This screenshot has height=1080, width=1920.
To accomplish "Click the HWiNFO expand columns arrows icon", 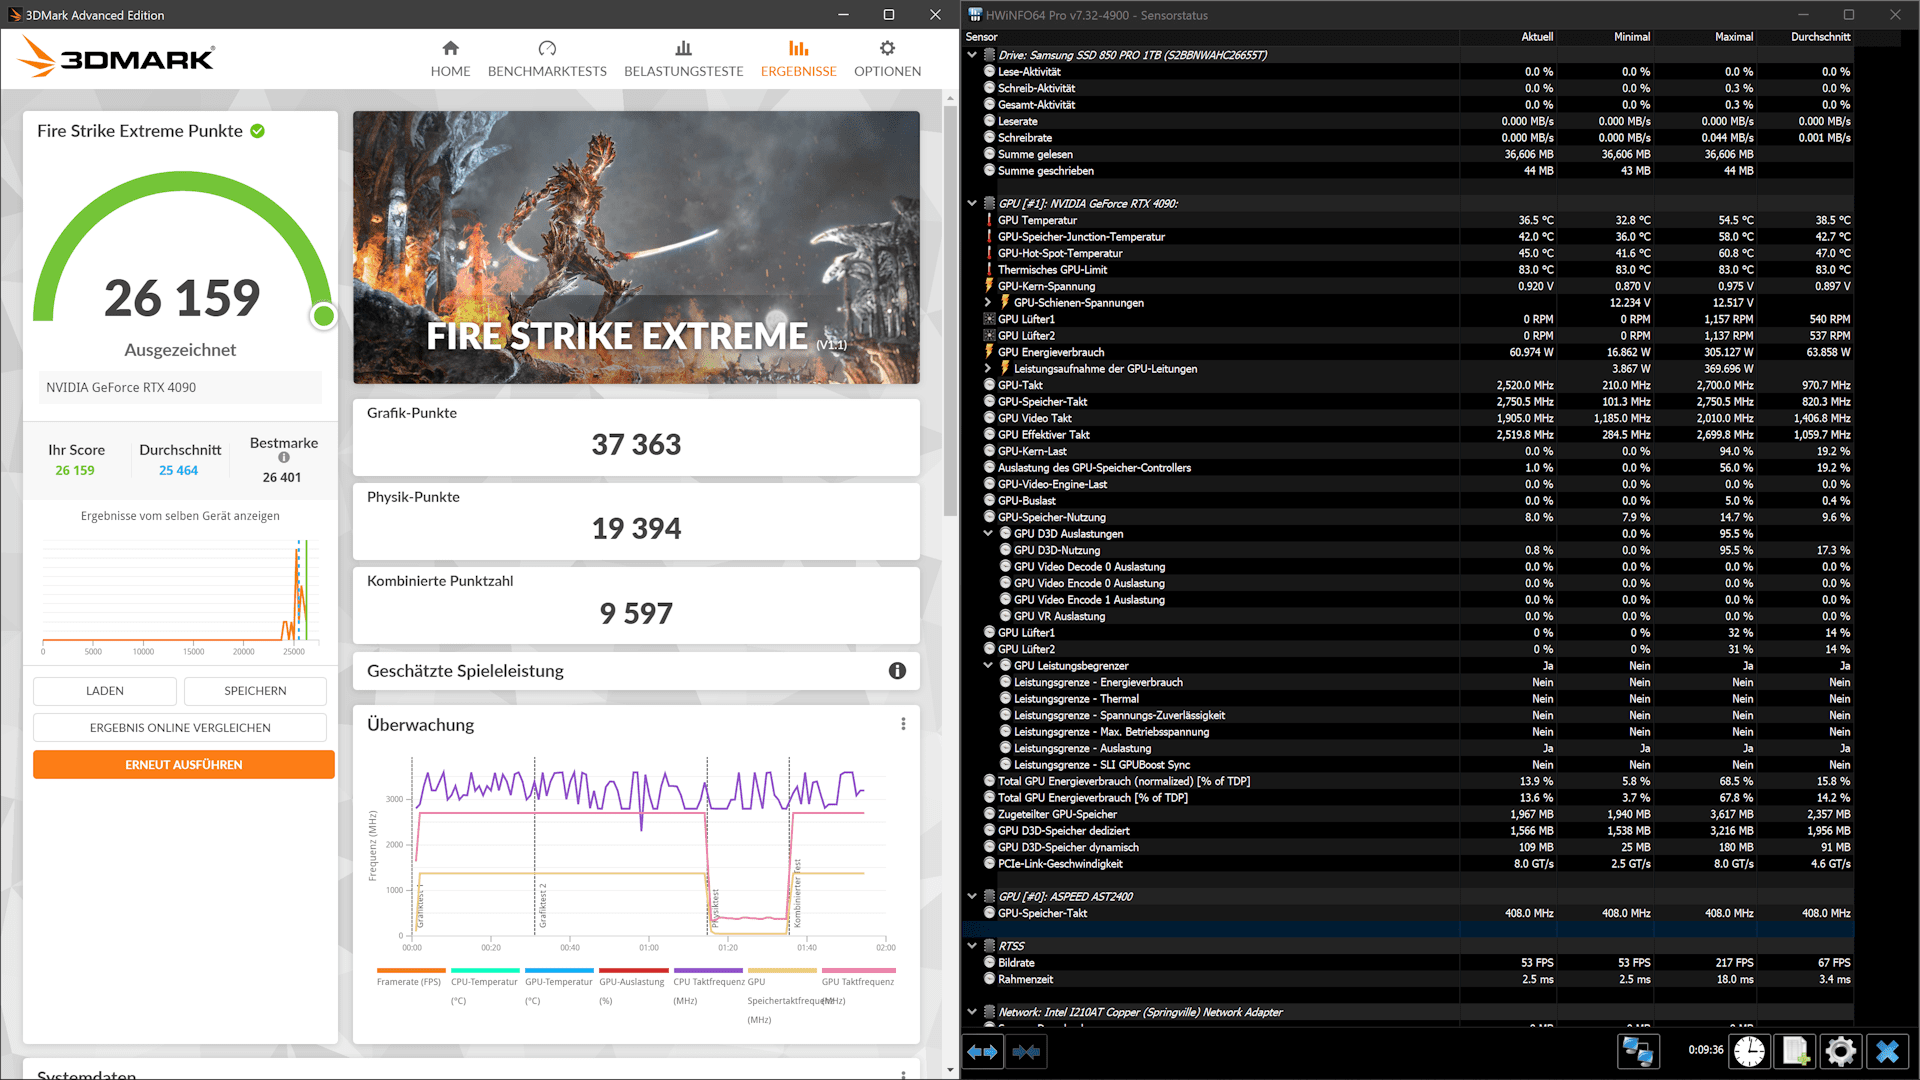I will (x=983, y=1052).
